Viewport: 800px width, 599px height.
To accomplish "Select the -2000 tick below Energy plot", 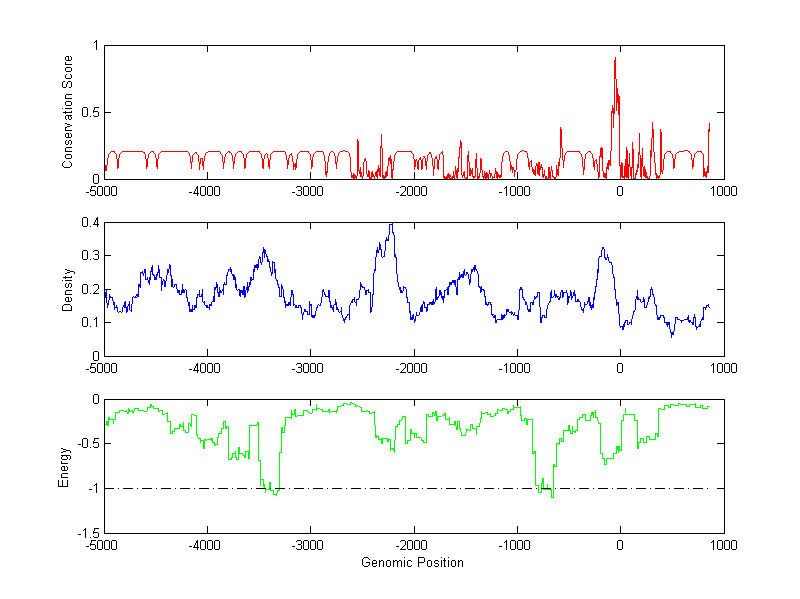I will (x=412, y=546).
